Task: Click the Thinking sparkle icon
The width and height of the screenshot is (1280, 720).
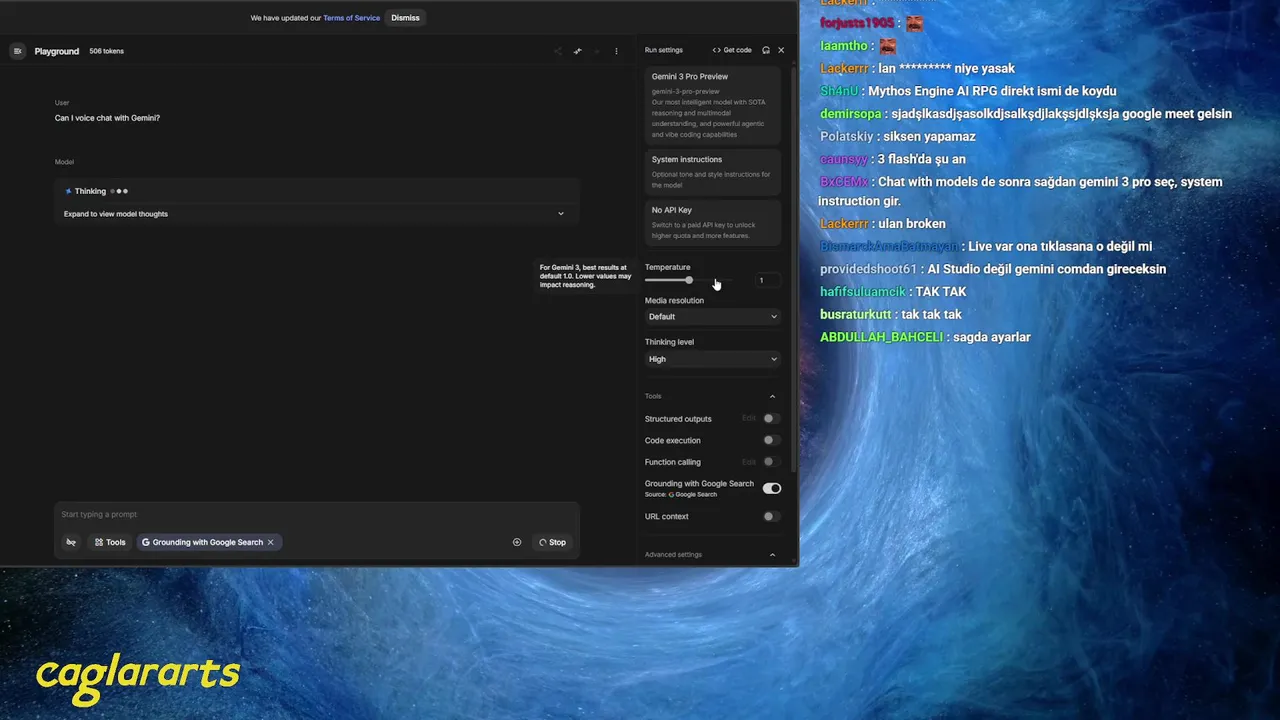Action: (x=68, y=191)
